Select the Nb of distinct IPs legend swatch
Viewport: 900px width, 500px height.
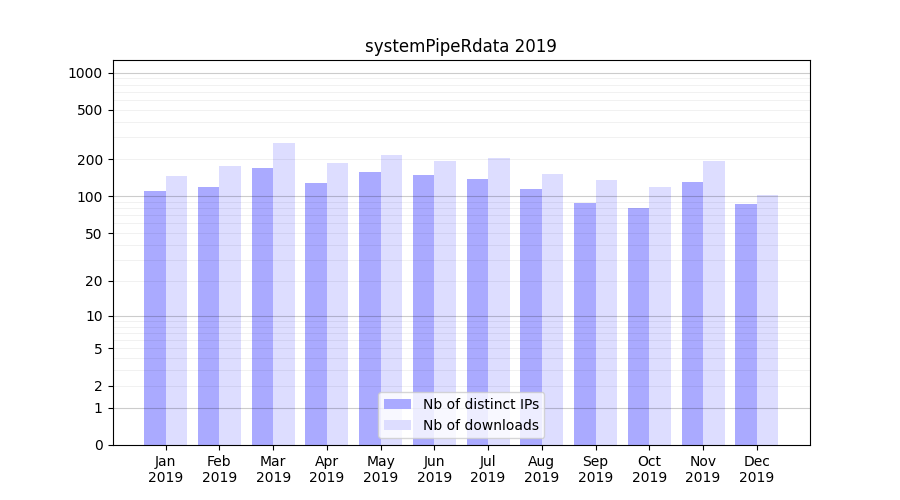coord(397,404)
